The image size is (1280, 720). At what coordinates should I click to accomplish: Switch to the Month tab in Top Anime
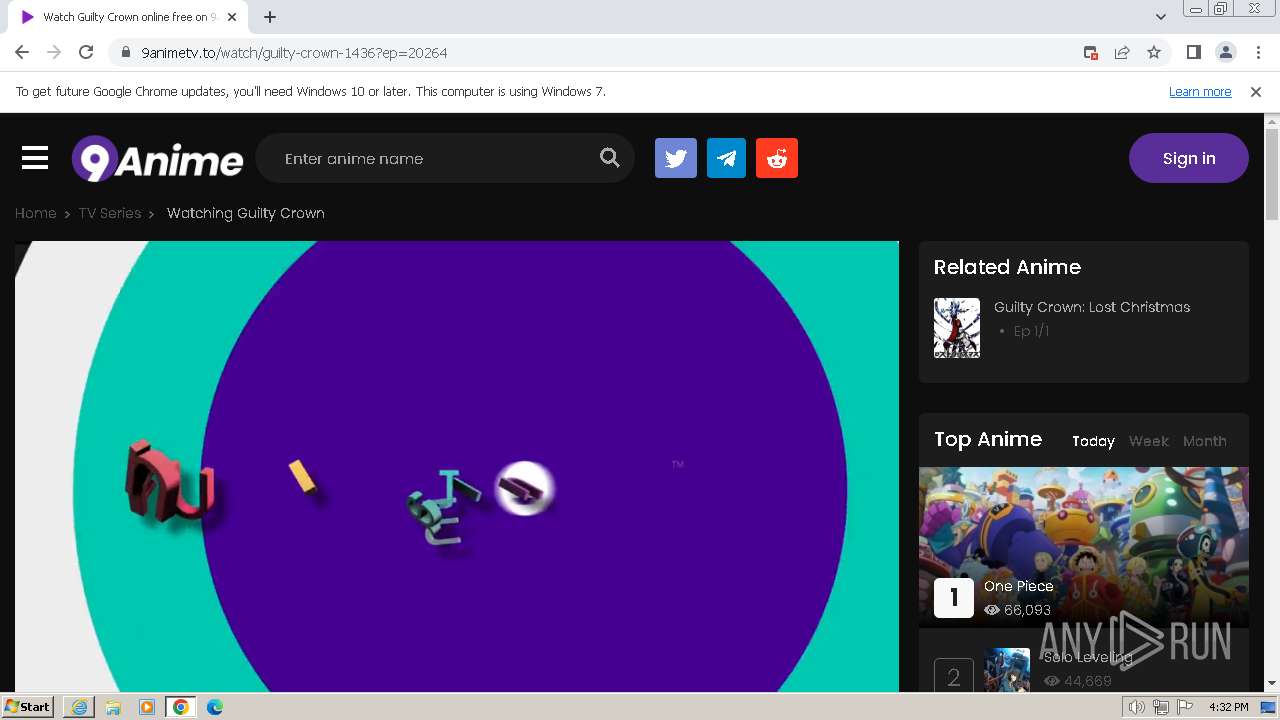point(1204,441)
